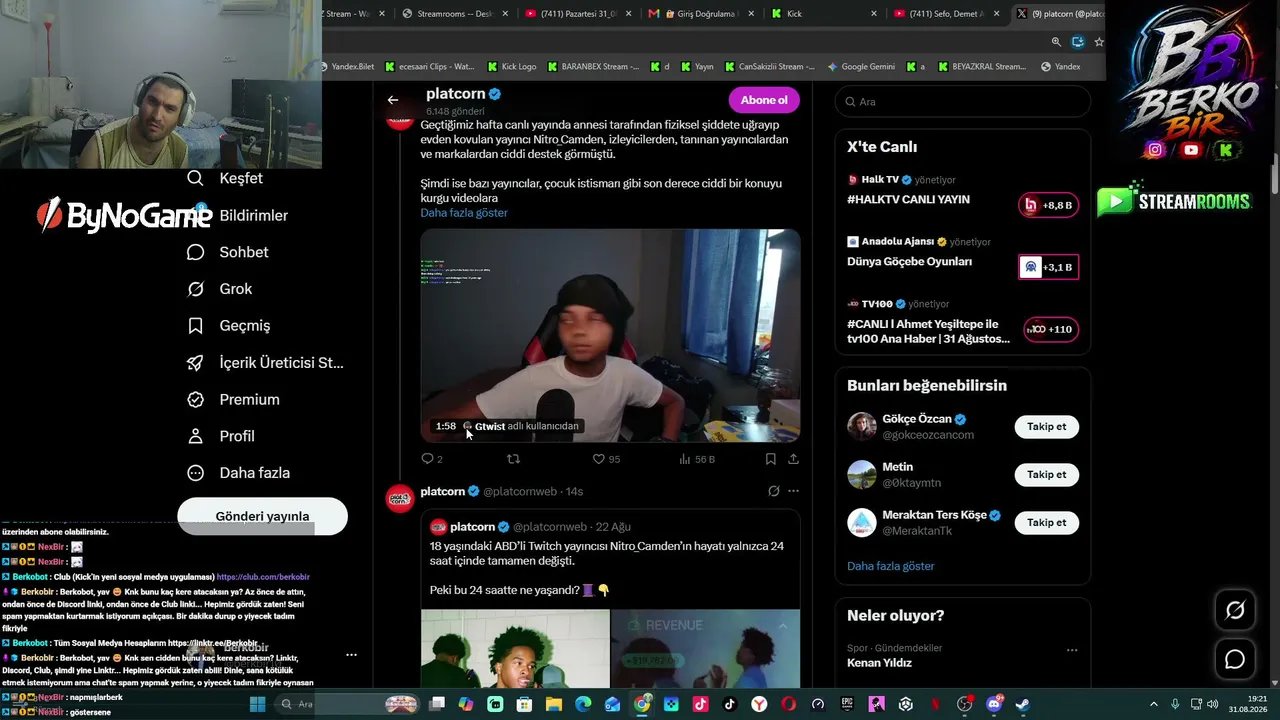Go back using the arrow beside platcorn
1280x720 pixels.
tap(393, 100)
